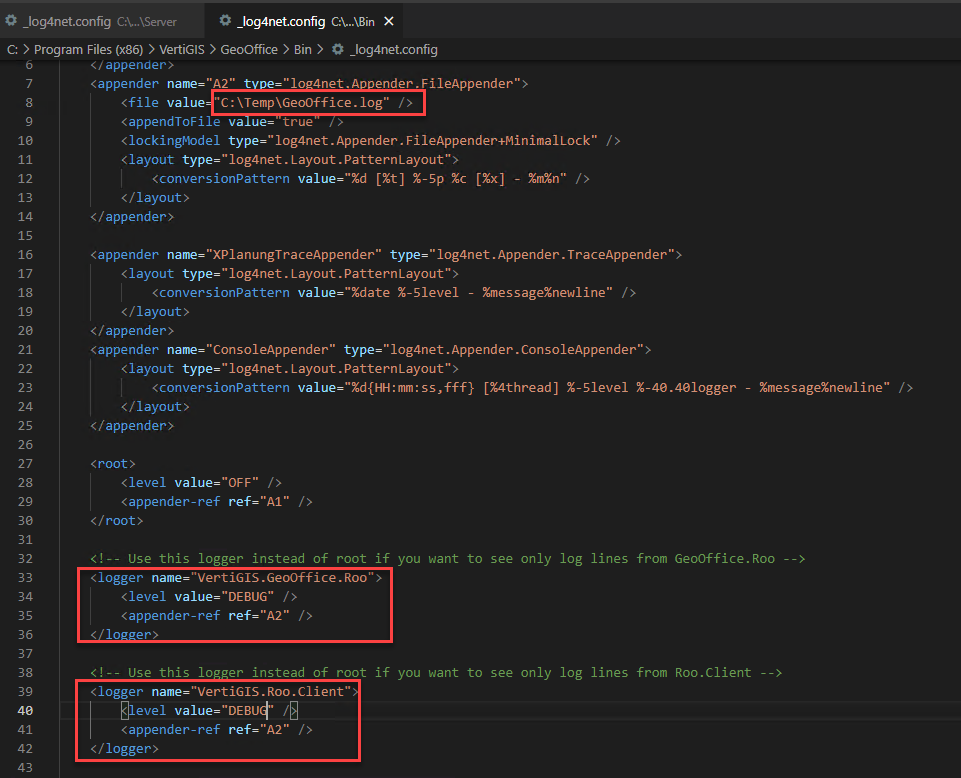Click line number 33 in the gutter
Image resolution: width=961 pixels, height=778 pixels.
click(x=24, y=577)
